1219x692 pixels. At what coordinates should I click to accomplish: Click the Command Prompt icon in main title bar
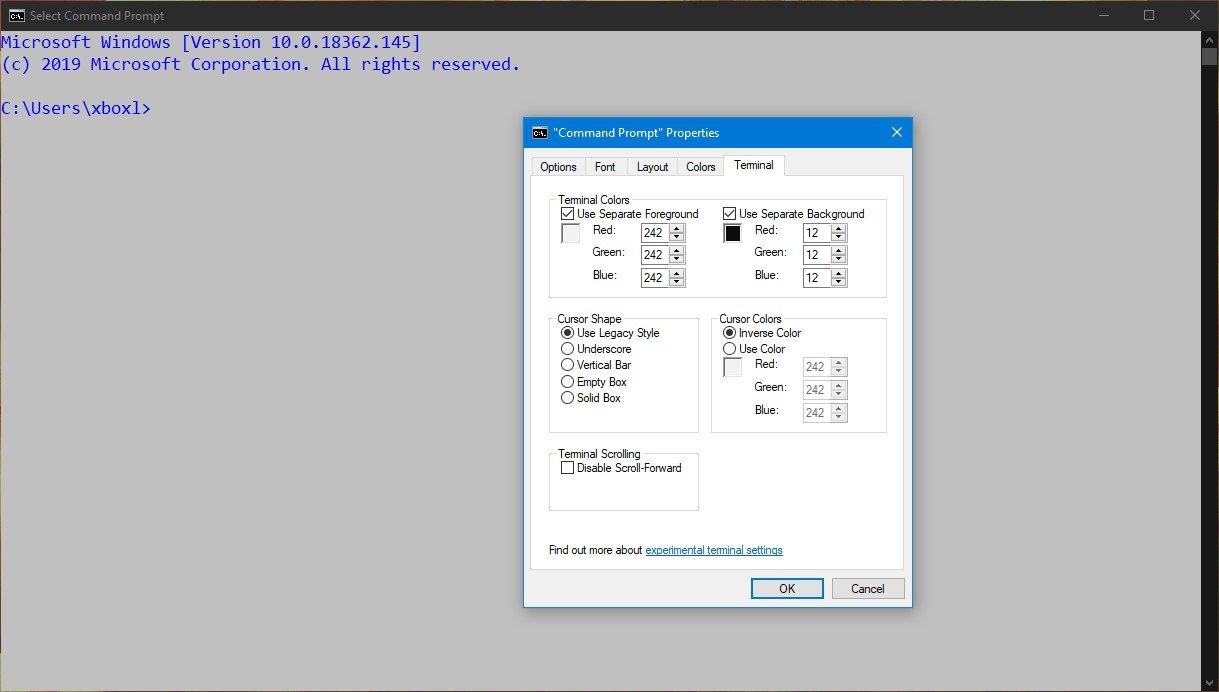16,15
